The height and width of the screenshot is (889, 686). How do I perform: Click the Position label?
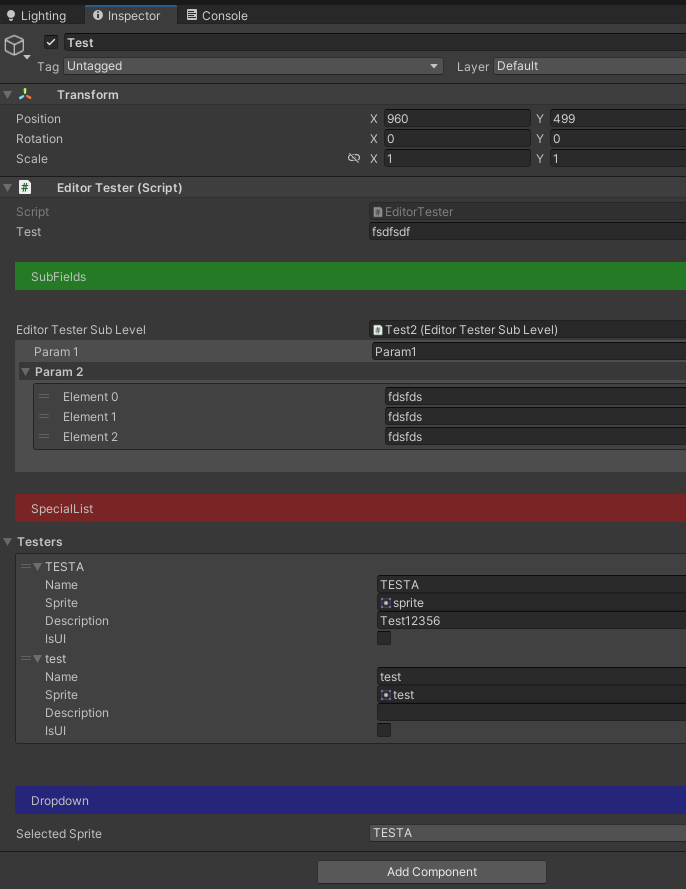click(38, 118)
